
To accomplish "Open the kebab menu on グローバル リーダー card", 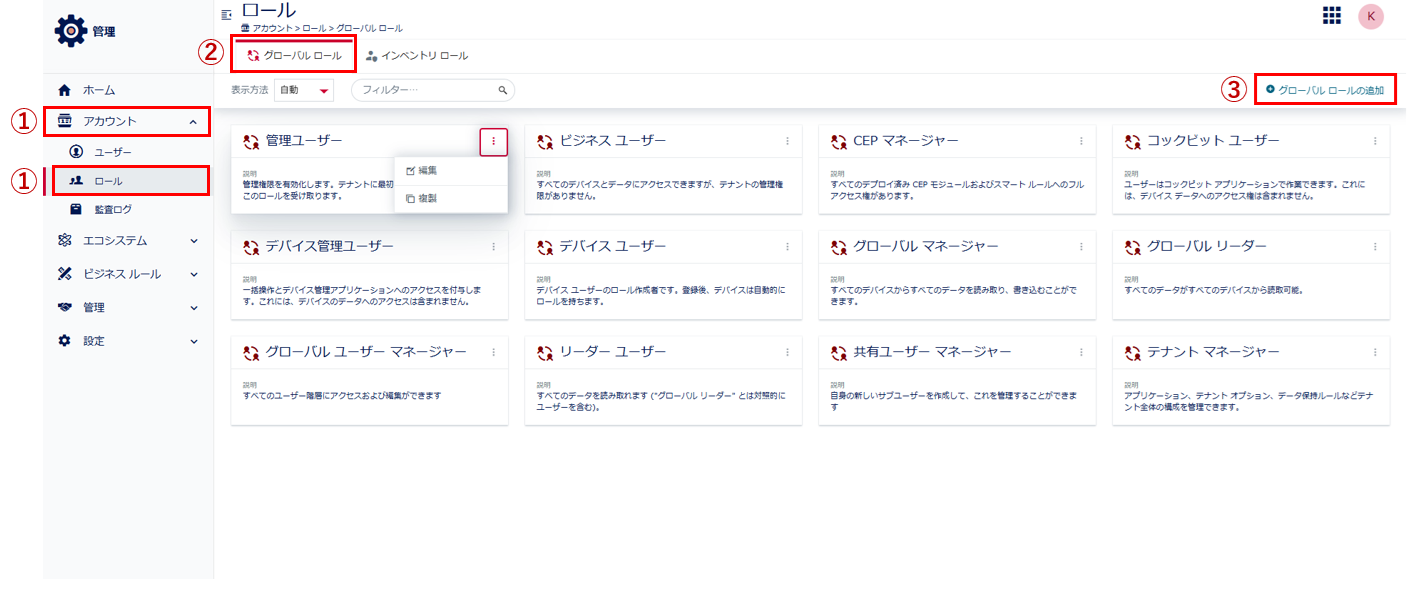I will [1375, 246].
